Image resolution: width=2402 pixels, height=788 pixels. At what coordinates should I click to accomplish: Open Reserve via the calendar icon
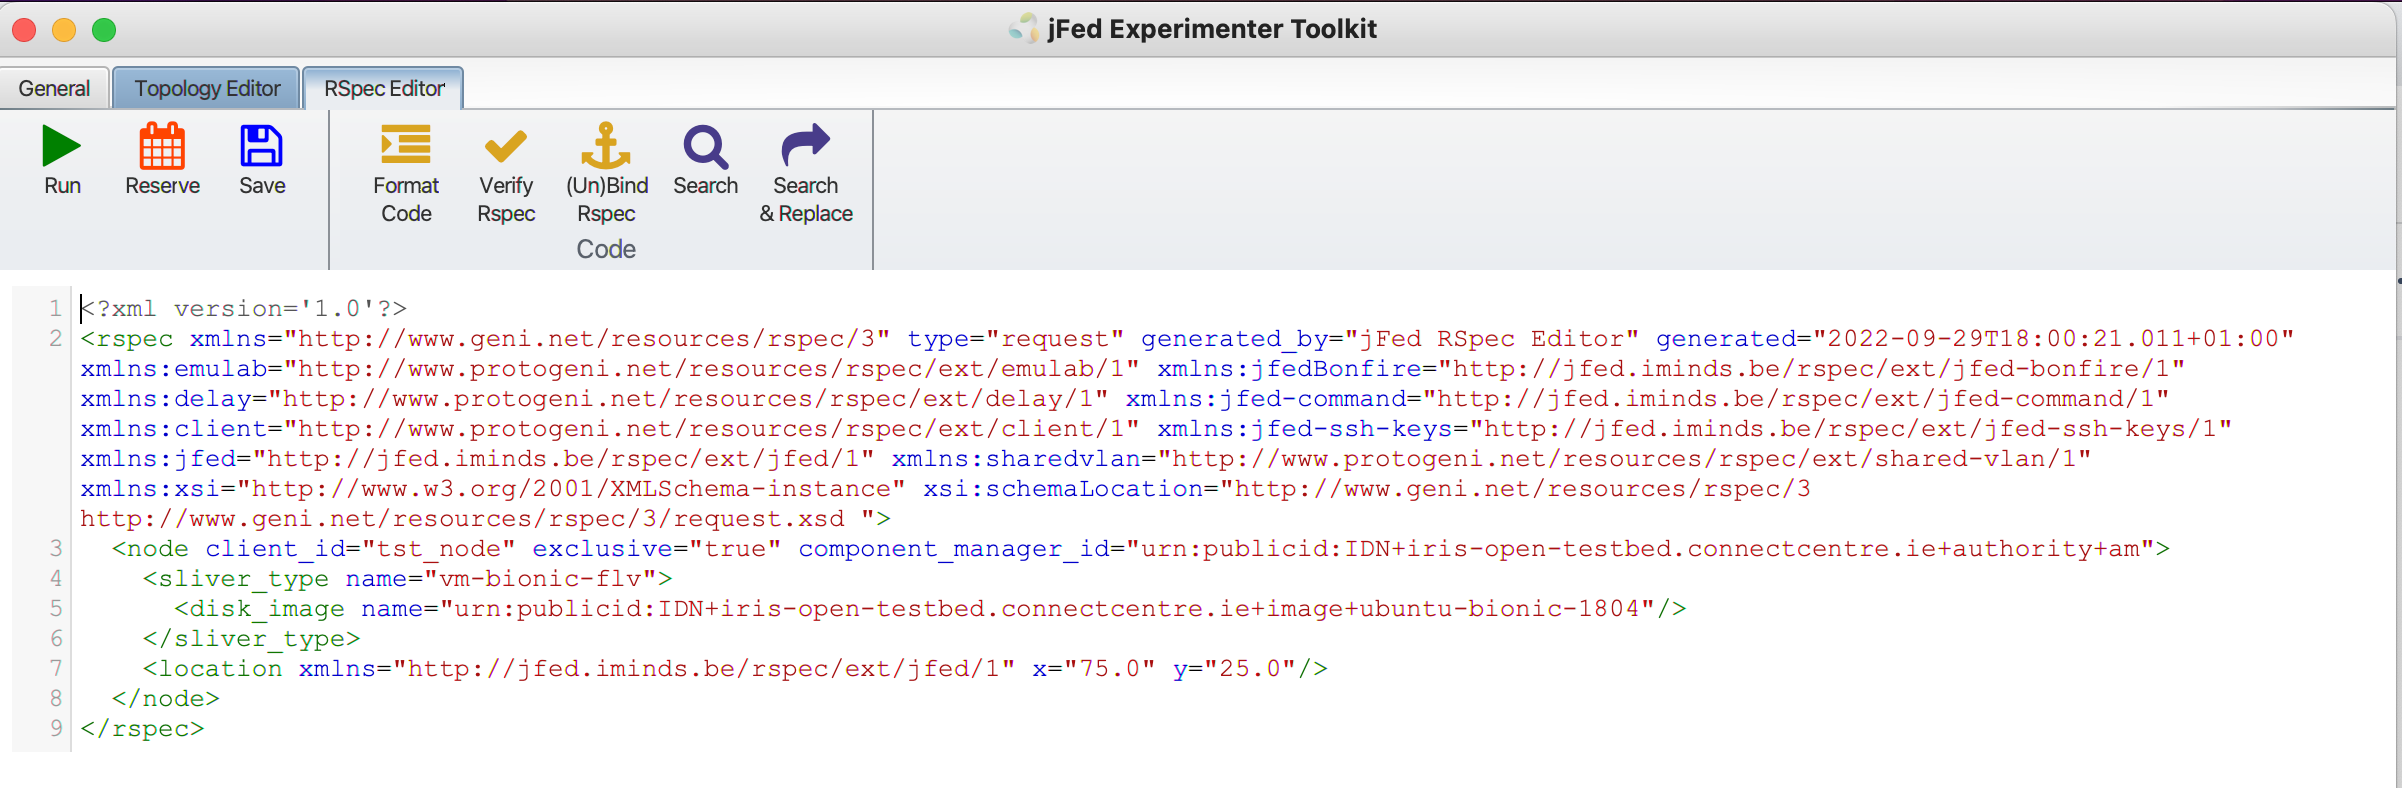[x=162, y=146]
